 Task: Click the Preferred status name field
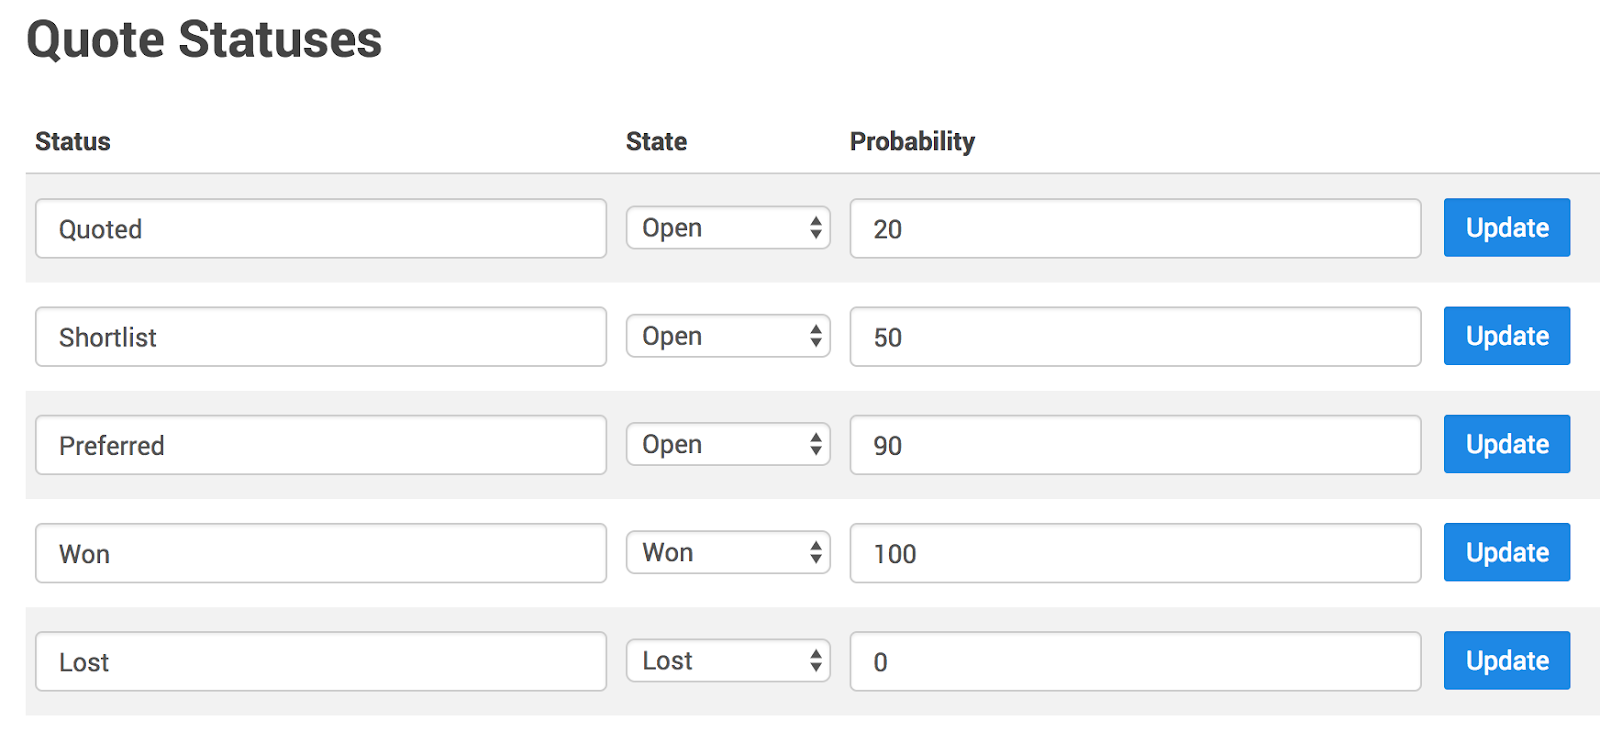[320, 445]
